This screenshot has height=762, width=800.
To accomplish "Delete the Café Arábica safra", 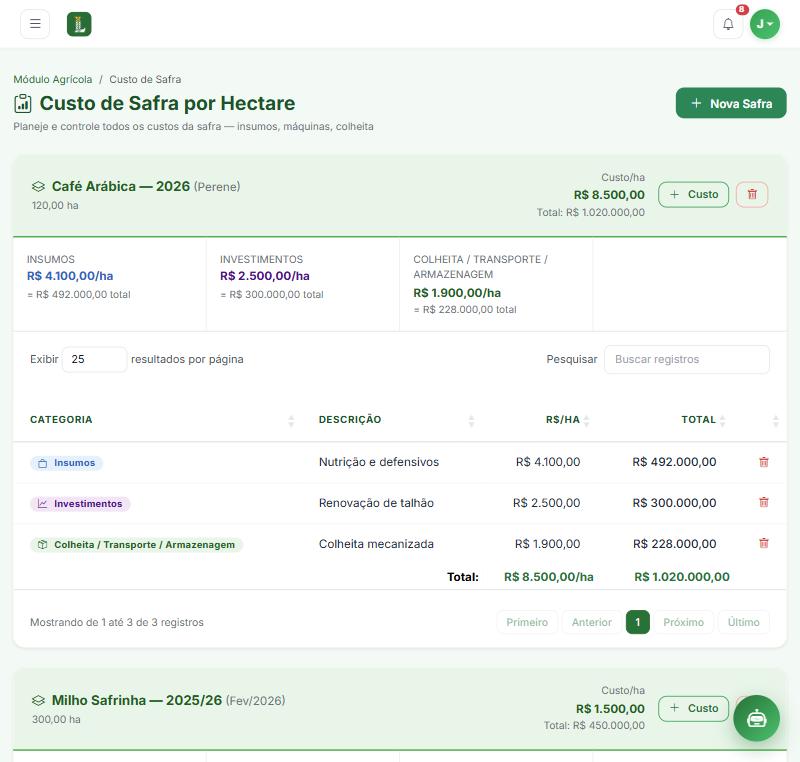I will tap(752, 194).
